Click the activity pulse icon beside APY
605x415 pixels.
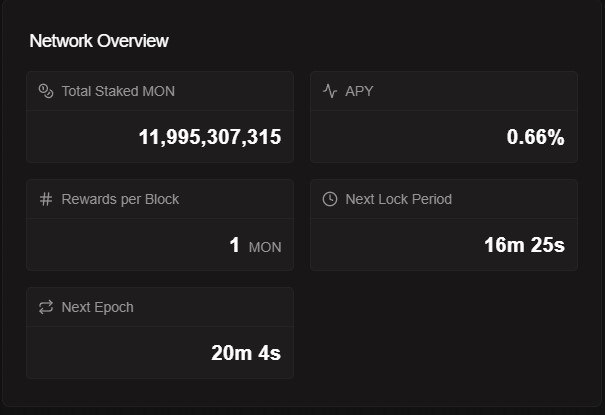330,91
